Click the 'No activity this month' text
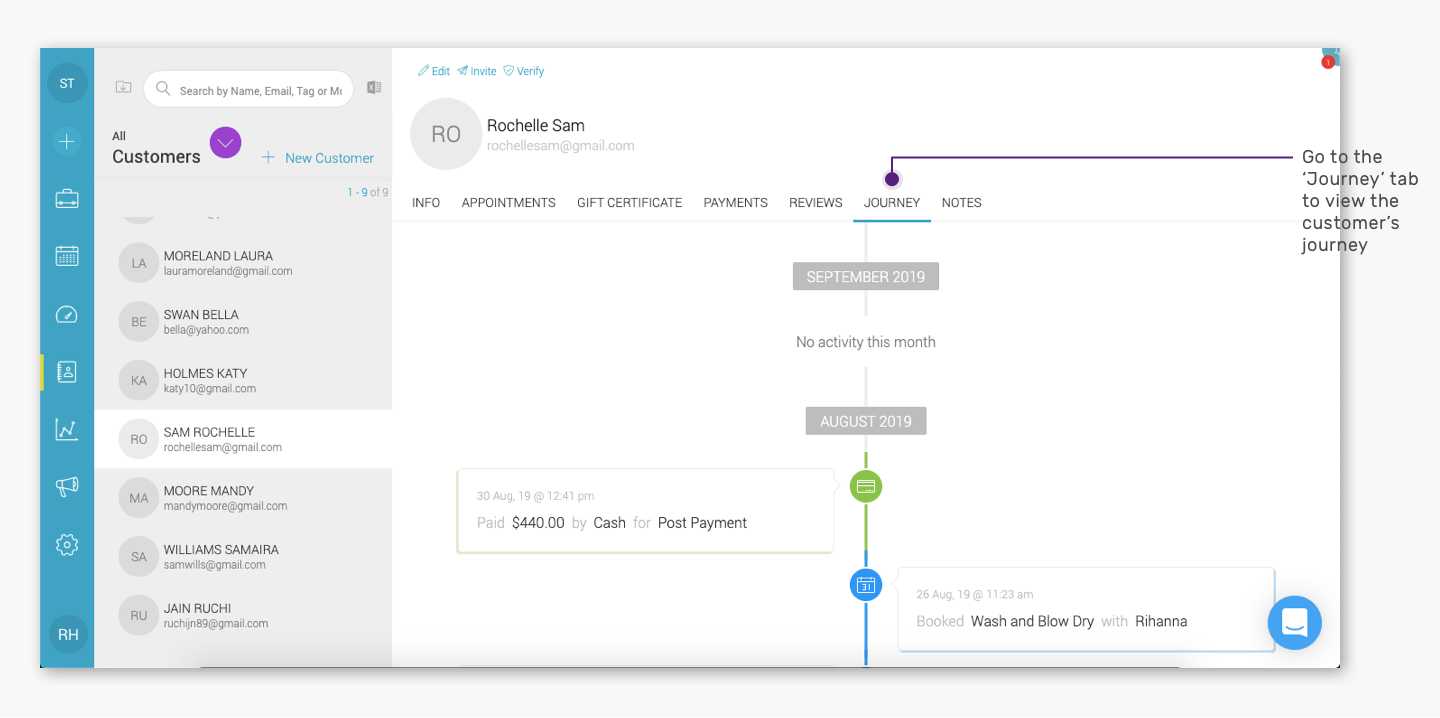This screenshot has height=718, width=1440. 866,342
